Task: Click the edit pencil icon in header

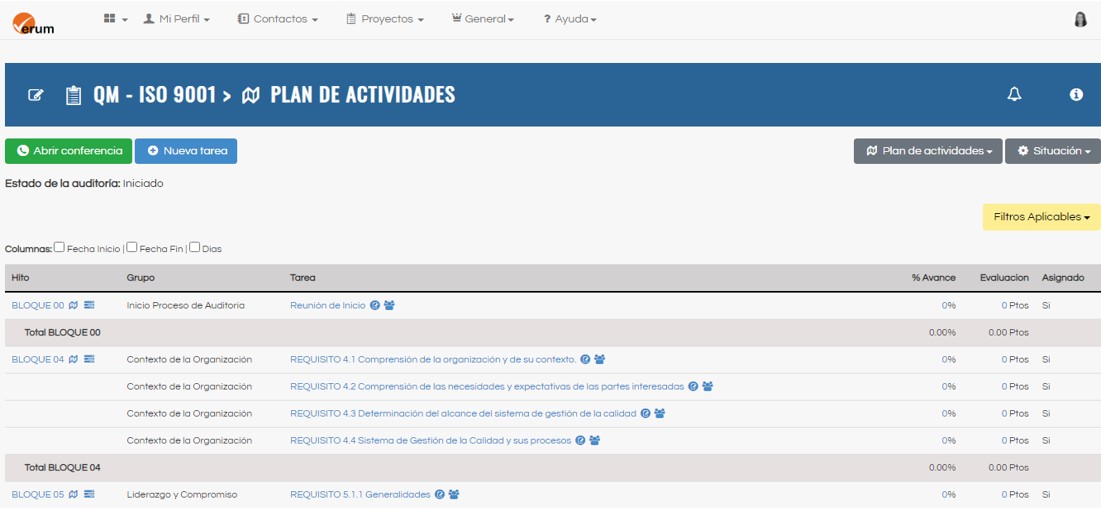Action: 36,95
